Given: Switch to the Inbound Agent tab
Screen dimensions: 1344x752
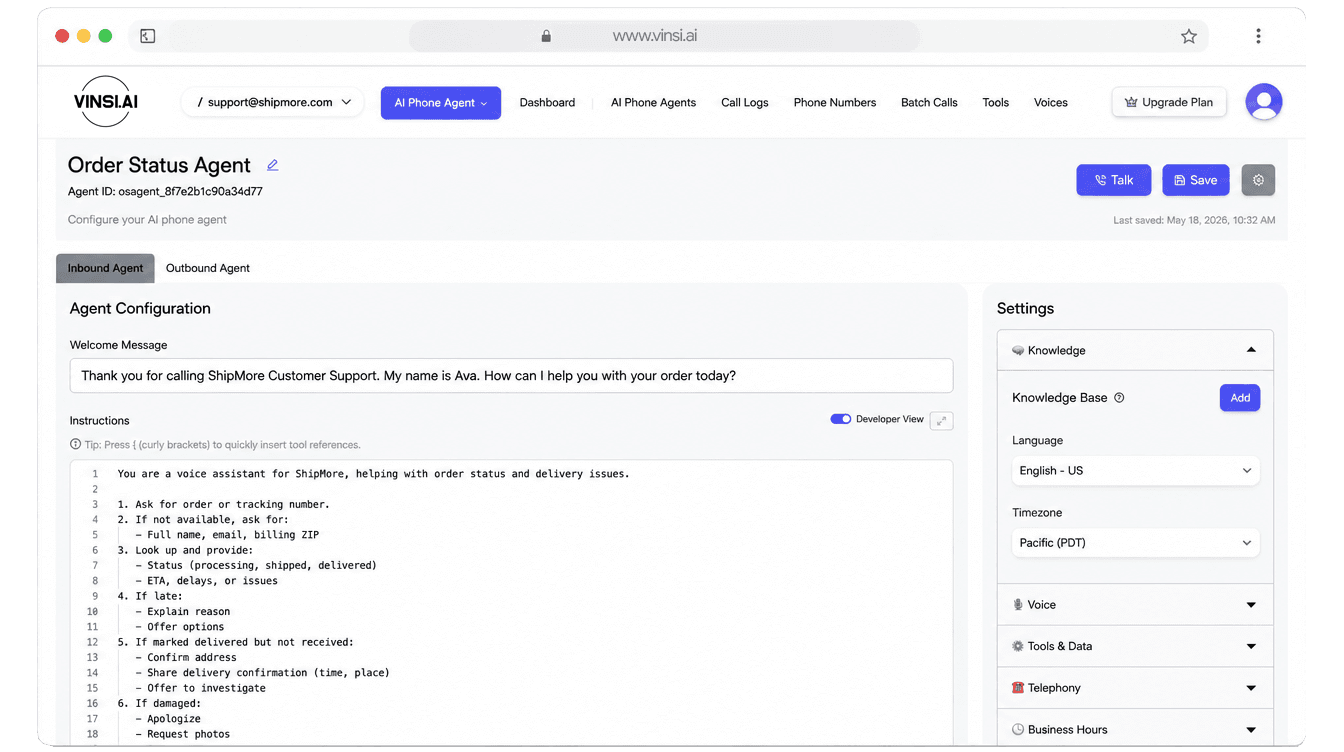Looking at the screenshot, I should [x=105, y=268].
